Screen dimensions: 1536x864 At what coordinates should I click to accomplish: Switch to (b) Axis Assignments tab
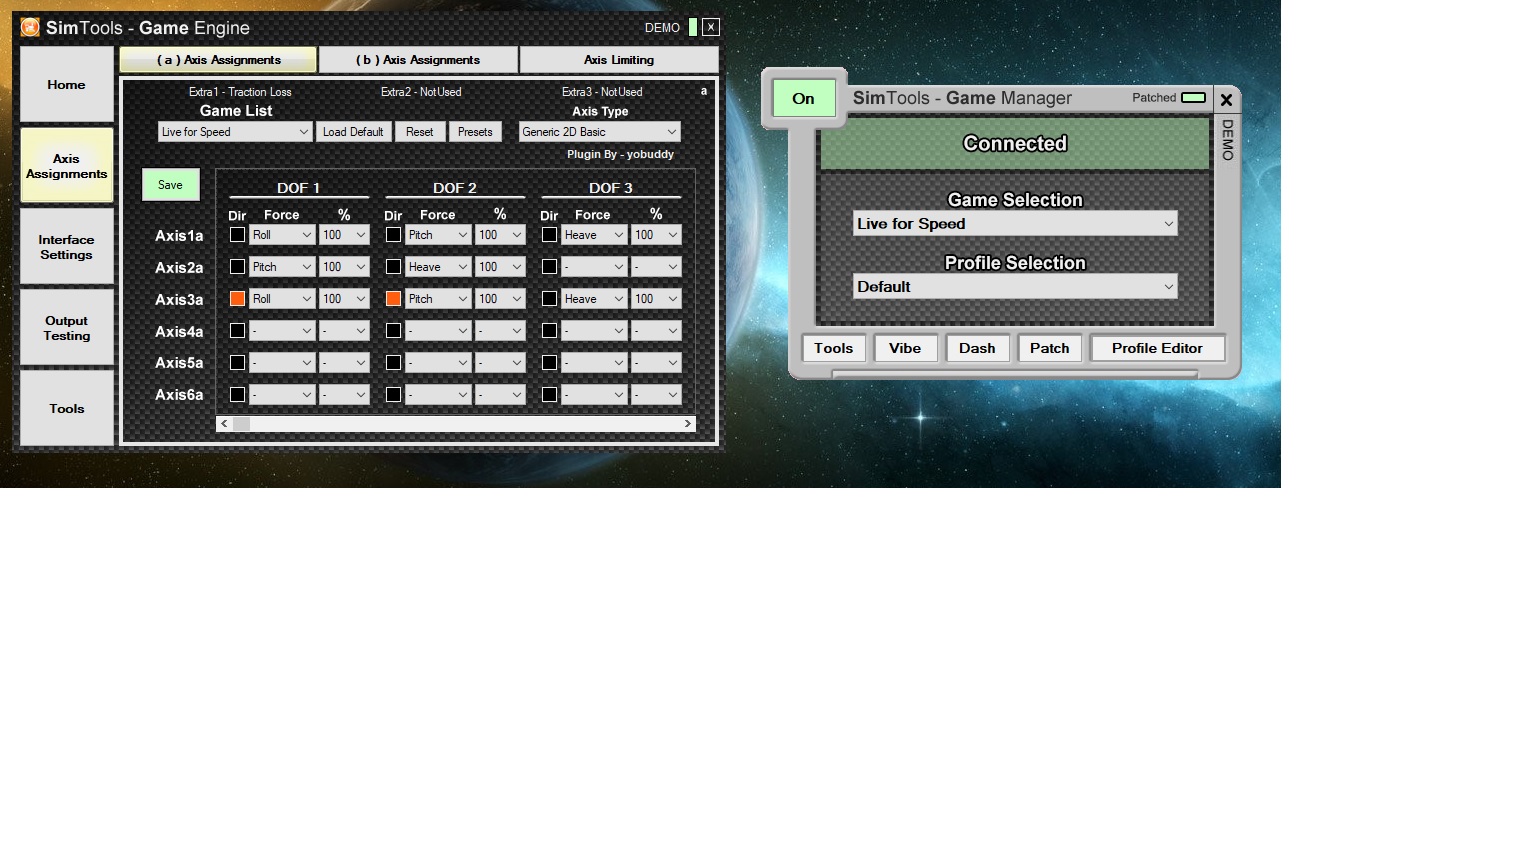tap(418, 60)
